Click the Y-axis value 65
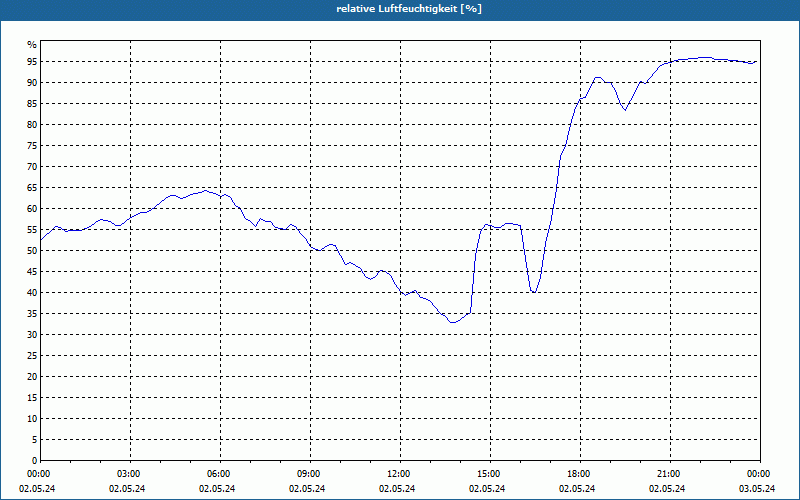Screen dimensions: 800x500 tap(32, 188)
